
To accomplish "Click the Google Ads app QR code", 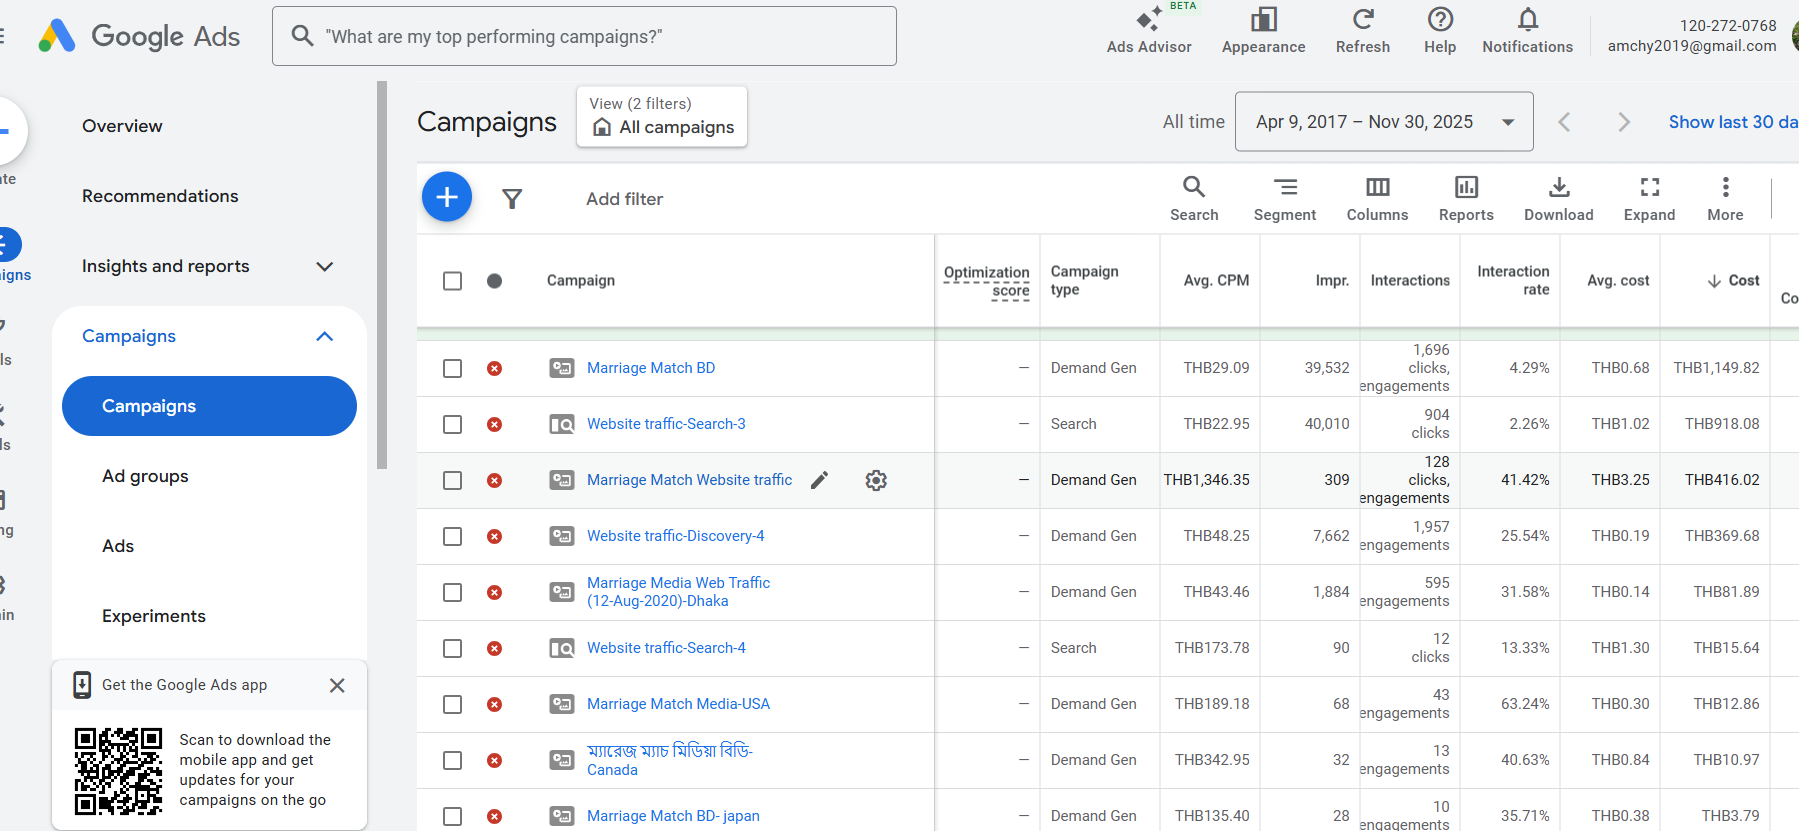I will coord(118,771).
